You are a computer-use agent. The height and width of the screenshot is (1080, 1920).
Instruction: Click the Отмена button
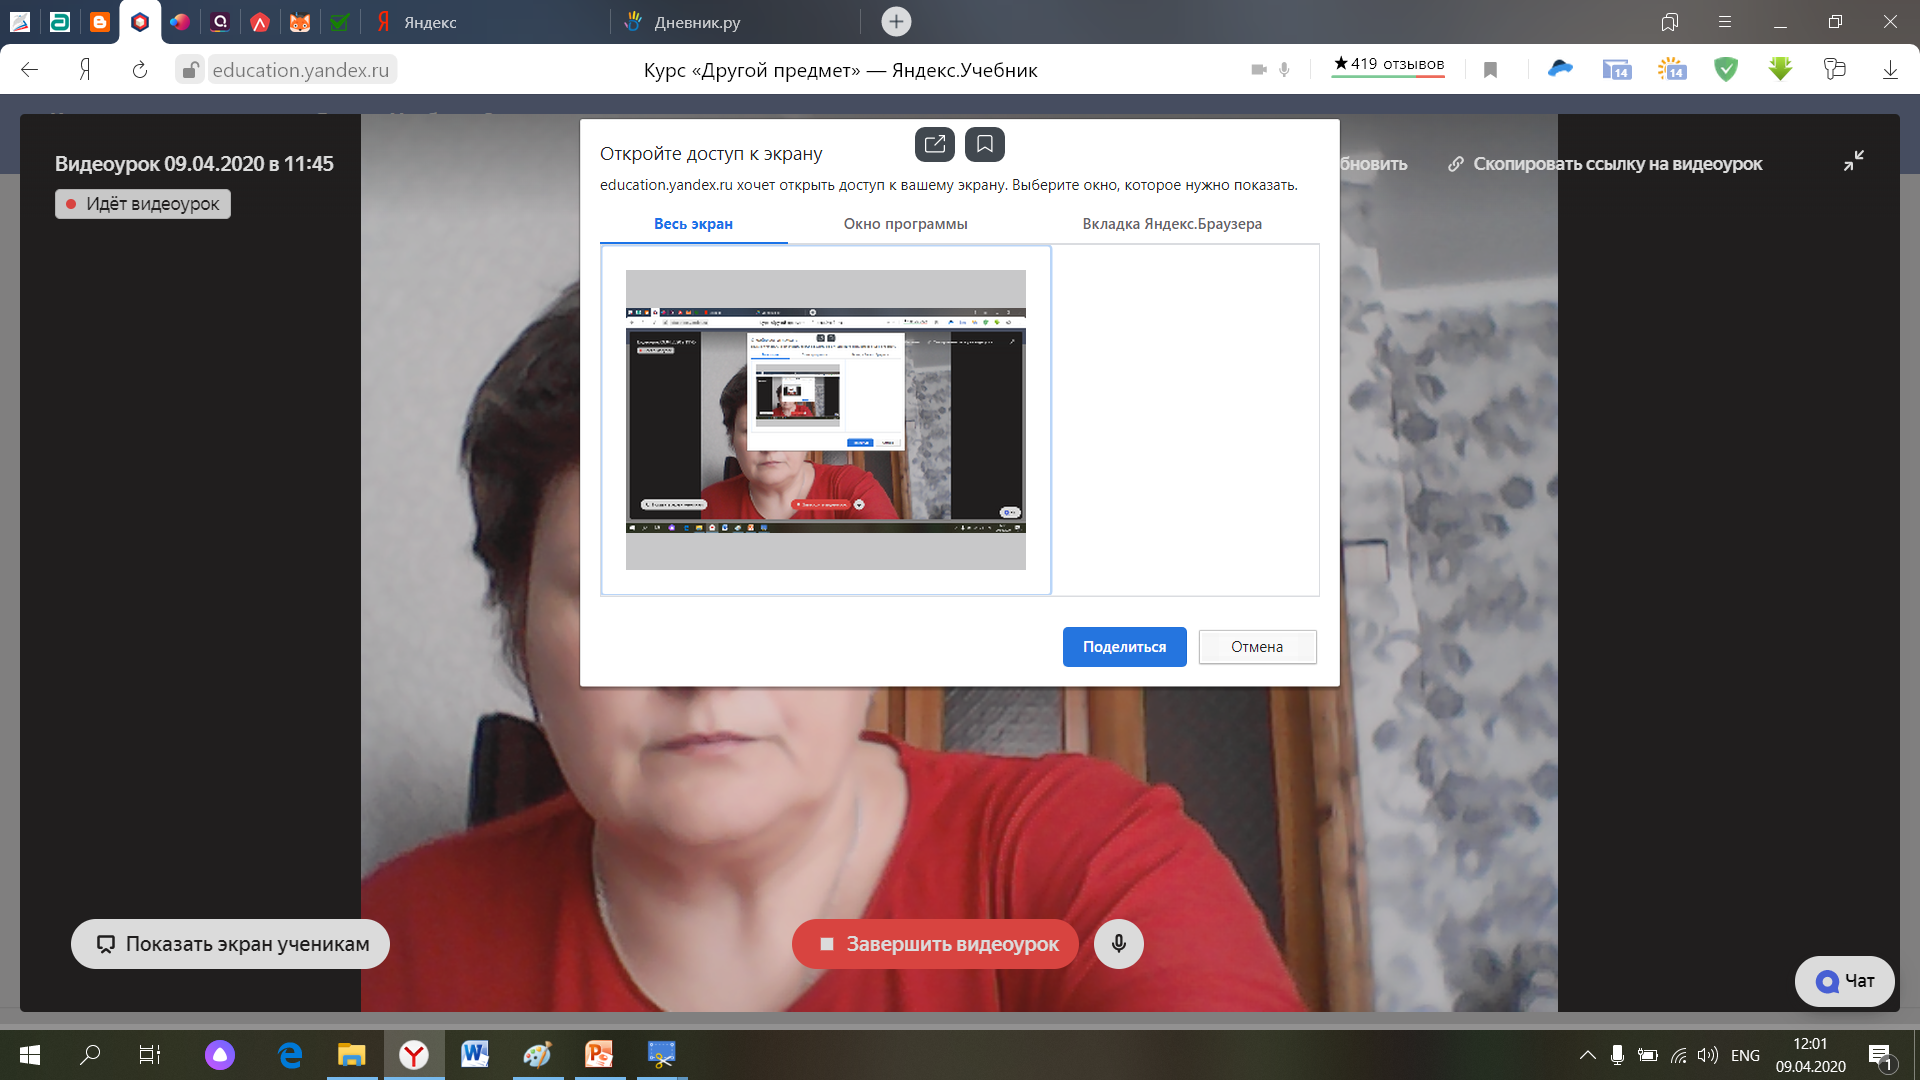[1257, 647]
